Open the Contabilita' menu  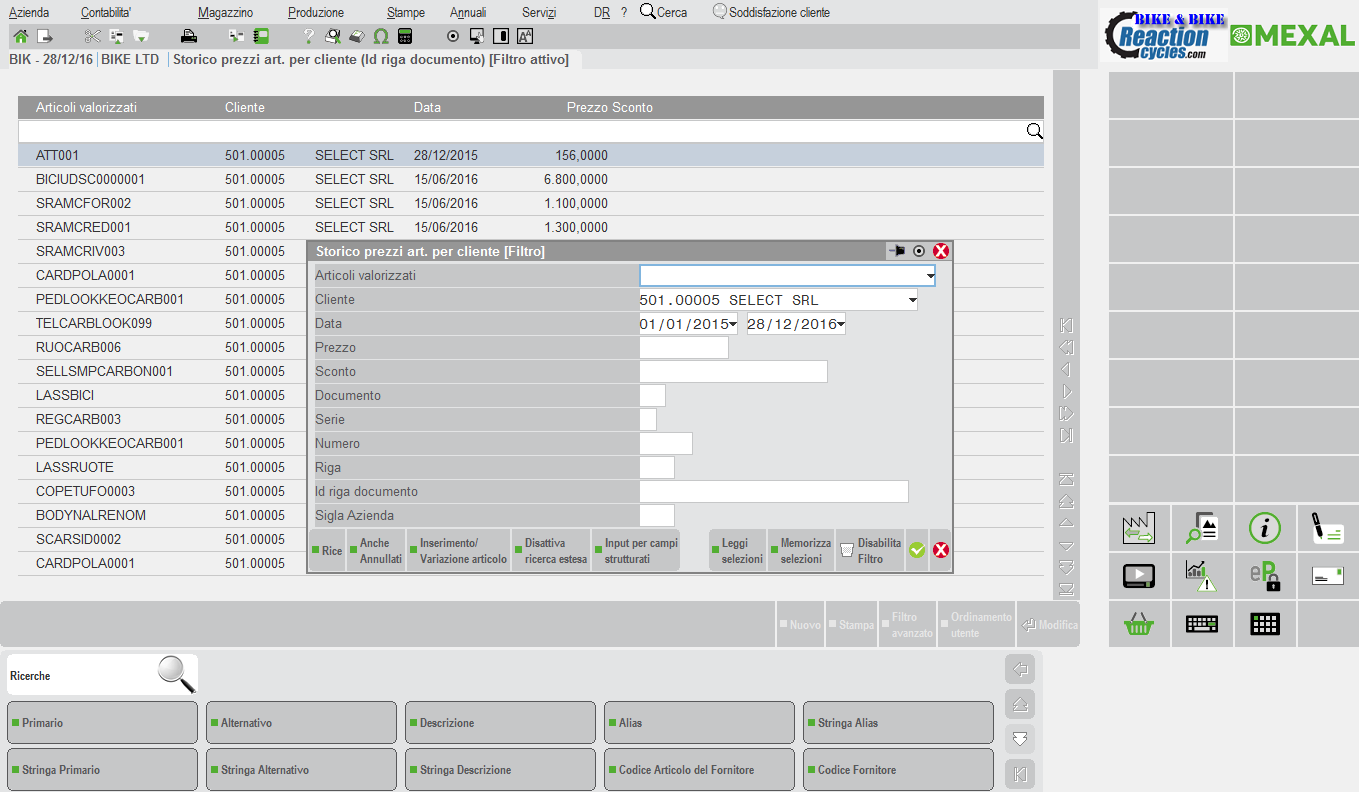point(106,13)
